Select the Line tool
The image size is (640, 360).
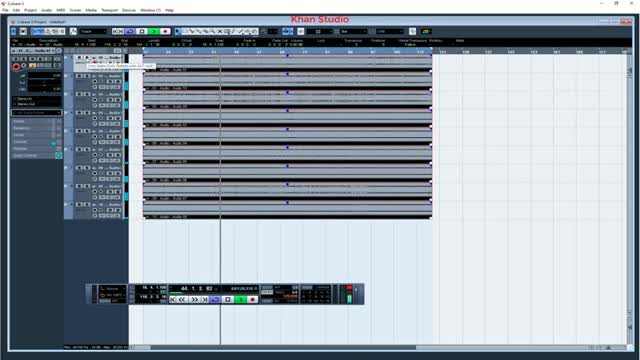240,31
